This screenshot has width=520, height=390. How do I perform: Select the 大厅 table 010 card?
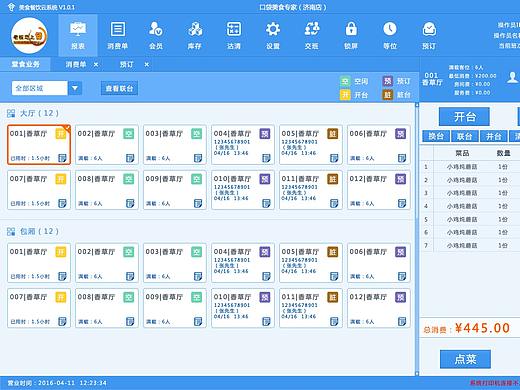(x=243, y=190)
